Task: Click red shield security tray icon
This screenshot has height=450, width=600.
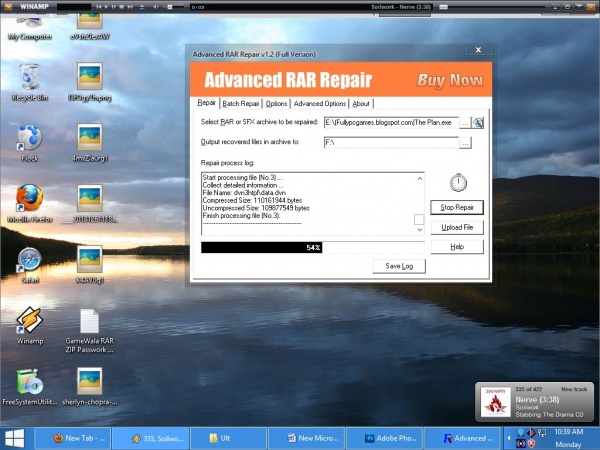Action: tap(531, 444)
